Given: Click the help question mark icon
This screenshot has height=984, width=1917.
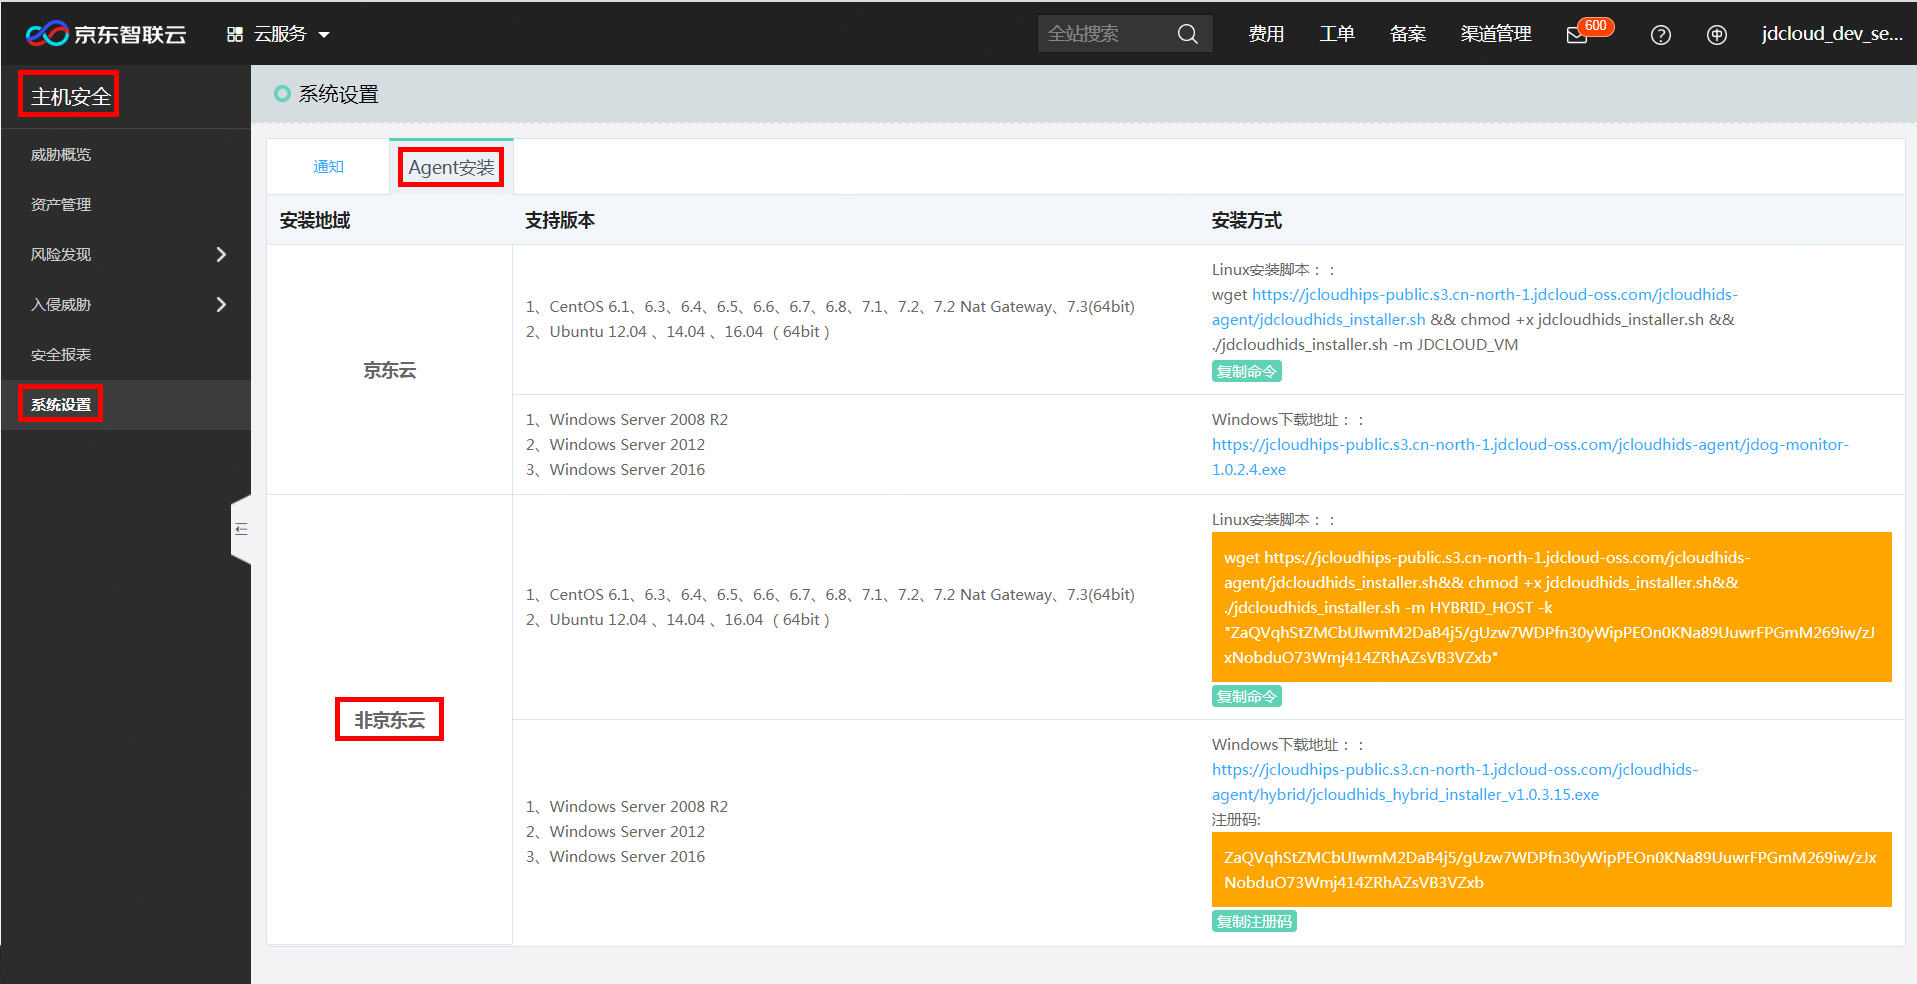Looking at the screenshot, I should point(1660,34).
